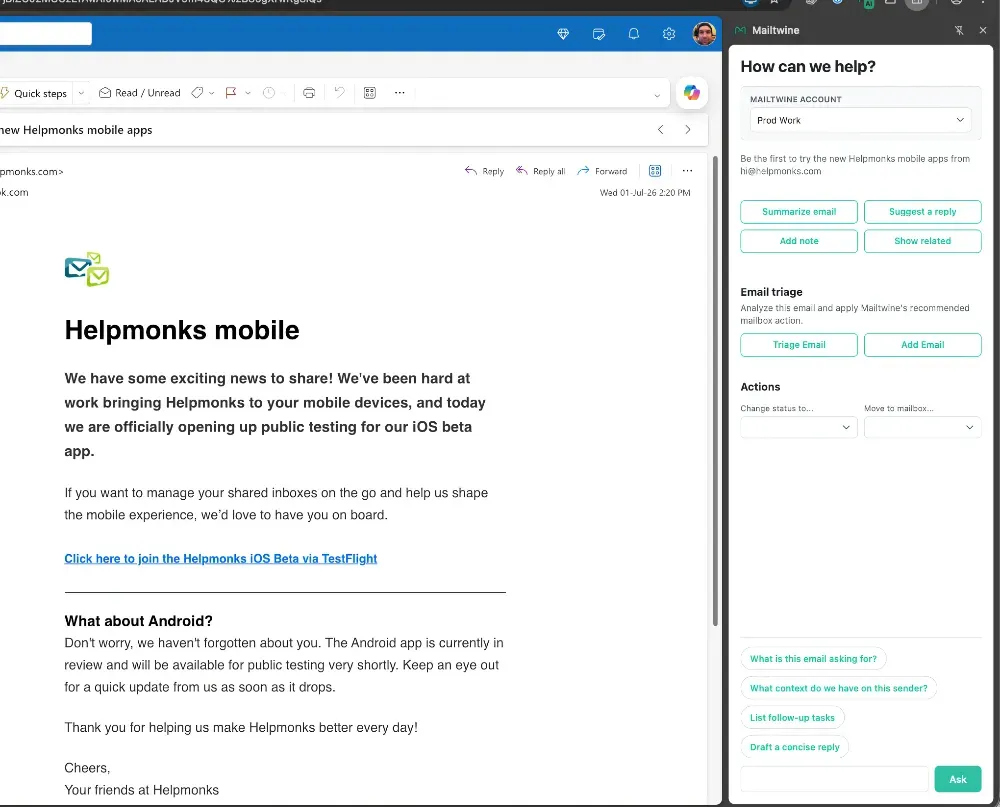Go to previous message arrow
Viewport: 1000px width, 807px height.
point(661,130)
